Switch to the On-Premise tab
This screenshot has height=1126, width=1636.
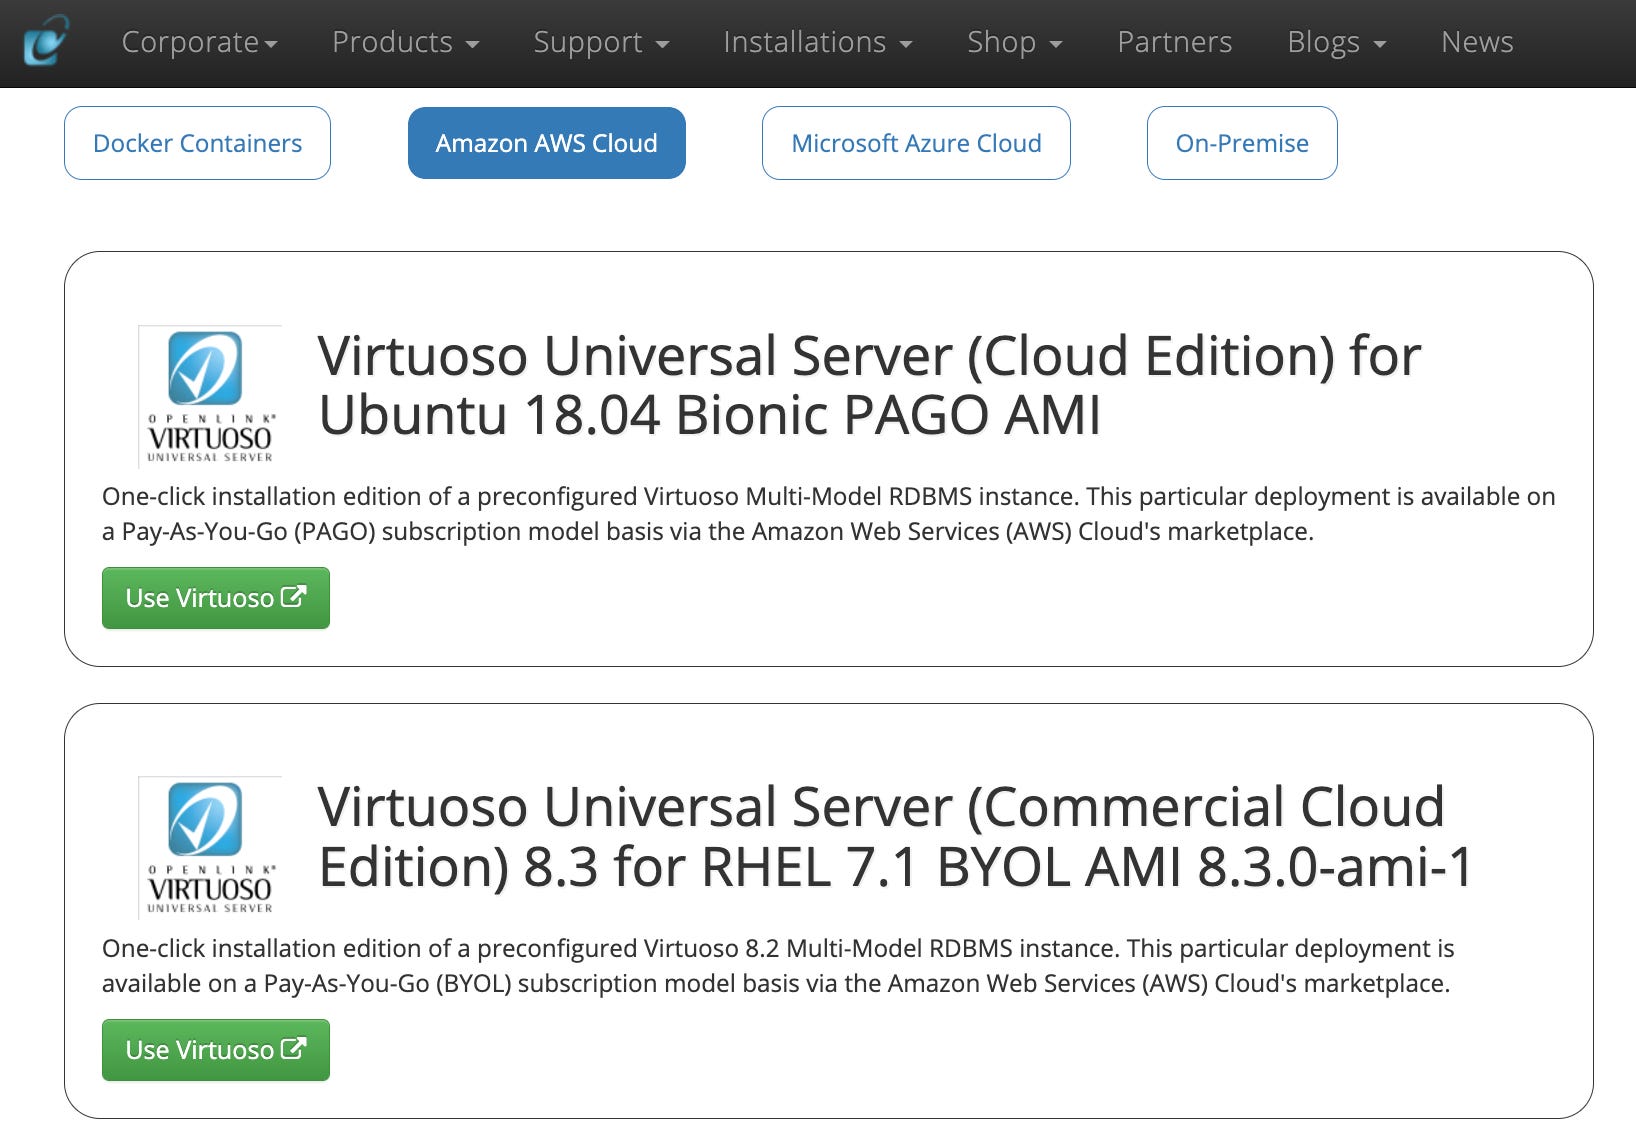pyautogui.click(x=1242, y=143)
